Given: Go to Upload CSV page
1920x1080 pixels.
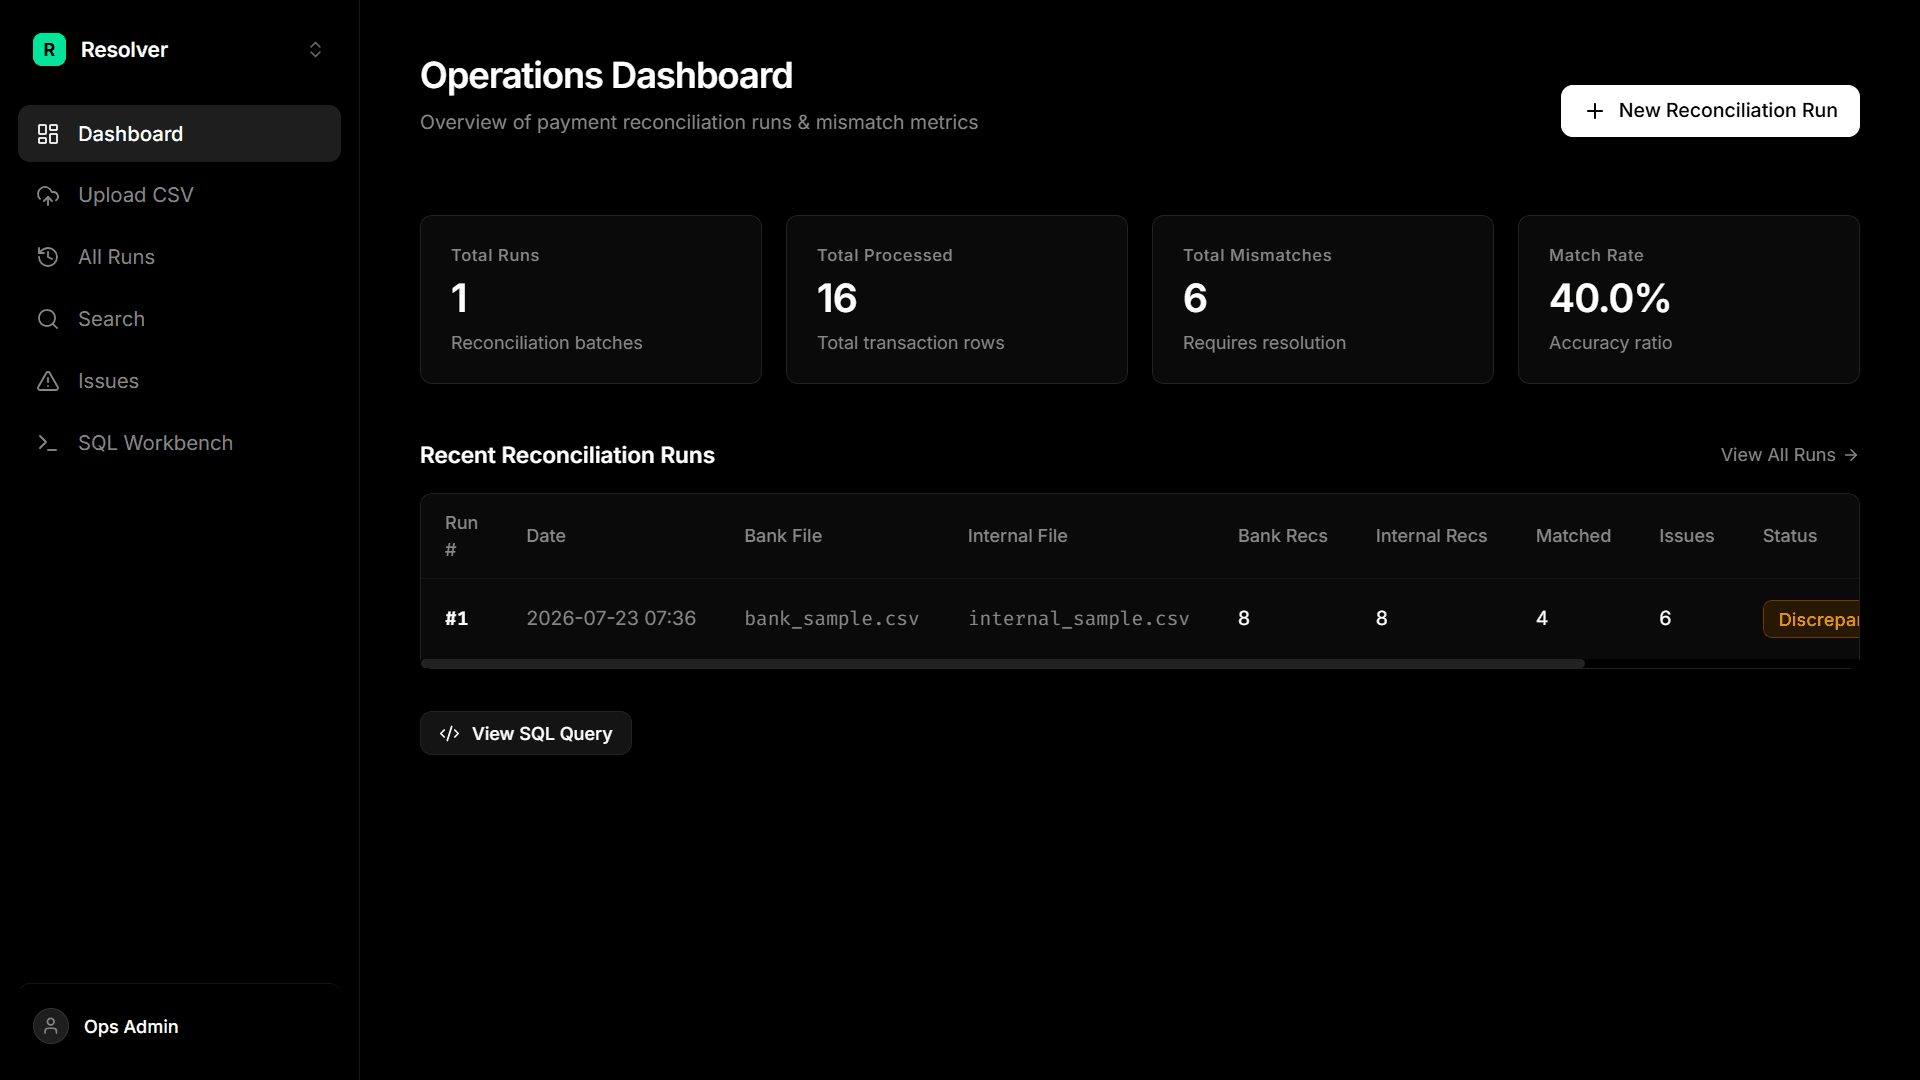Looking at the screenshot, I should pos(179,196).
